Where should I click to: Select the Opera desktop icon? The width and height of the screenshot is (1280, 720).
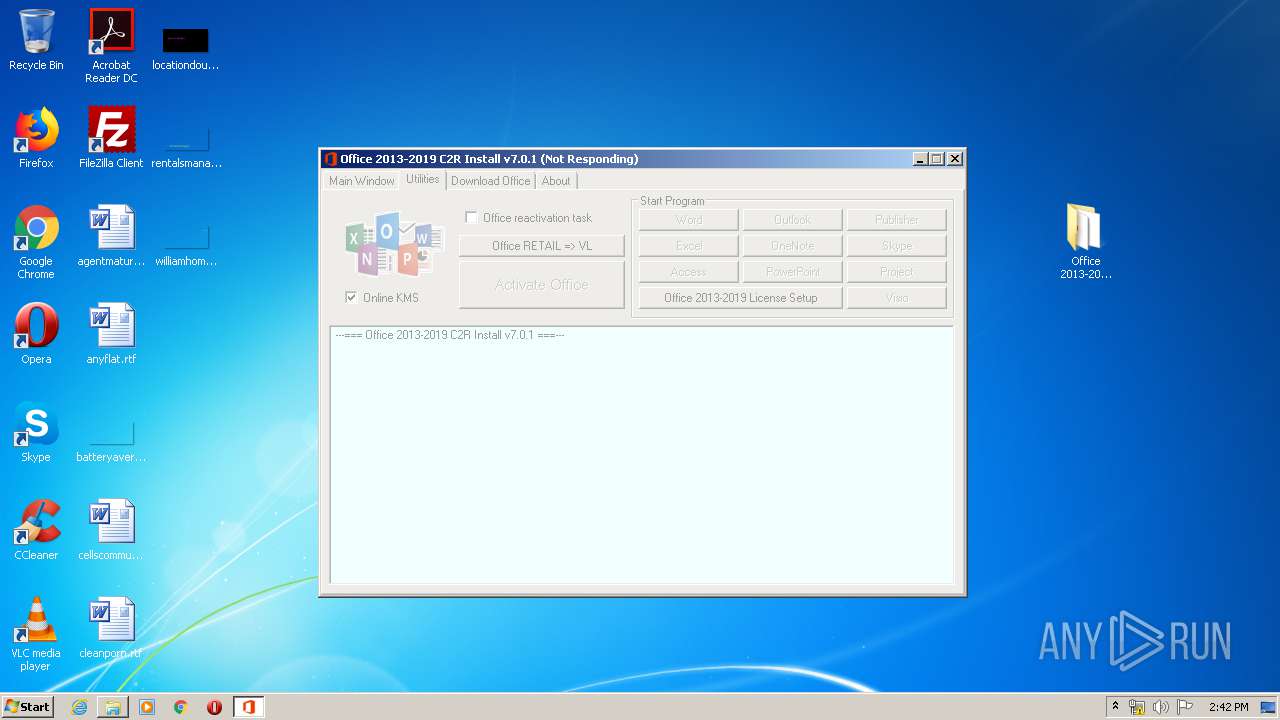tap(36, 334)
